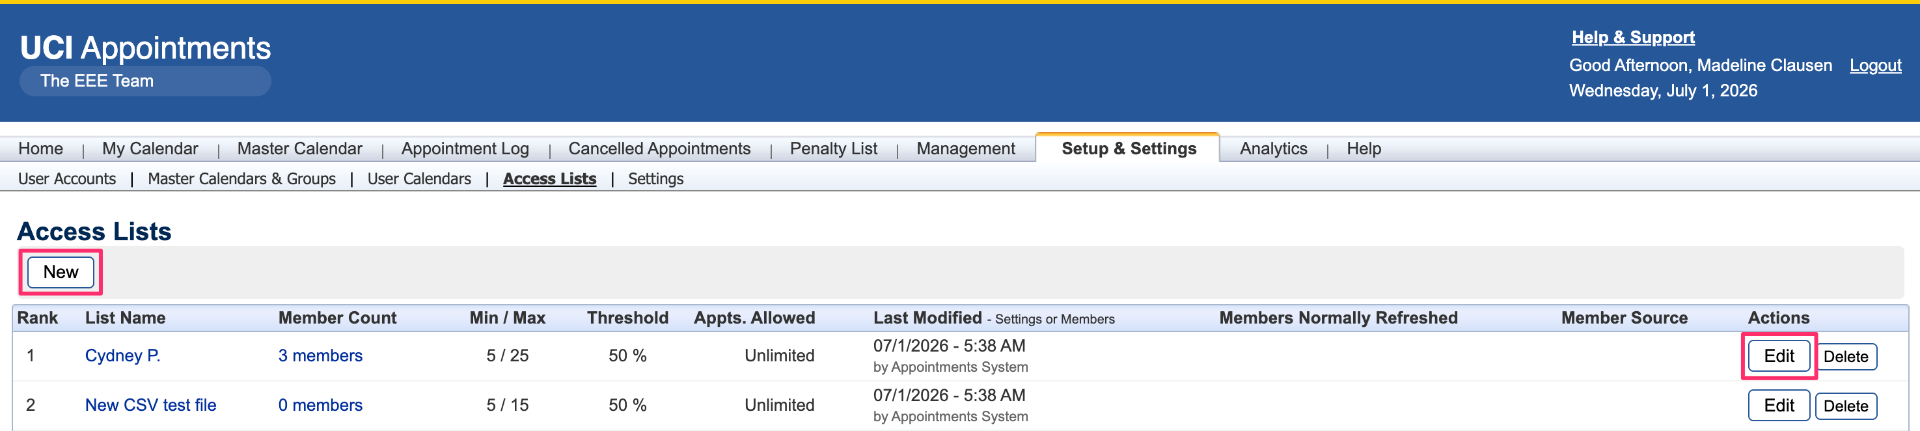This screenshot has height=431, width=1920.
Task: Click the Member Count column header
Action: coord(338,318)
